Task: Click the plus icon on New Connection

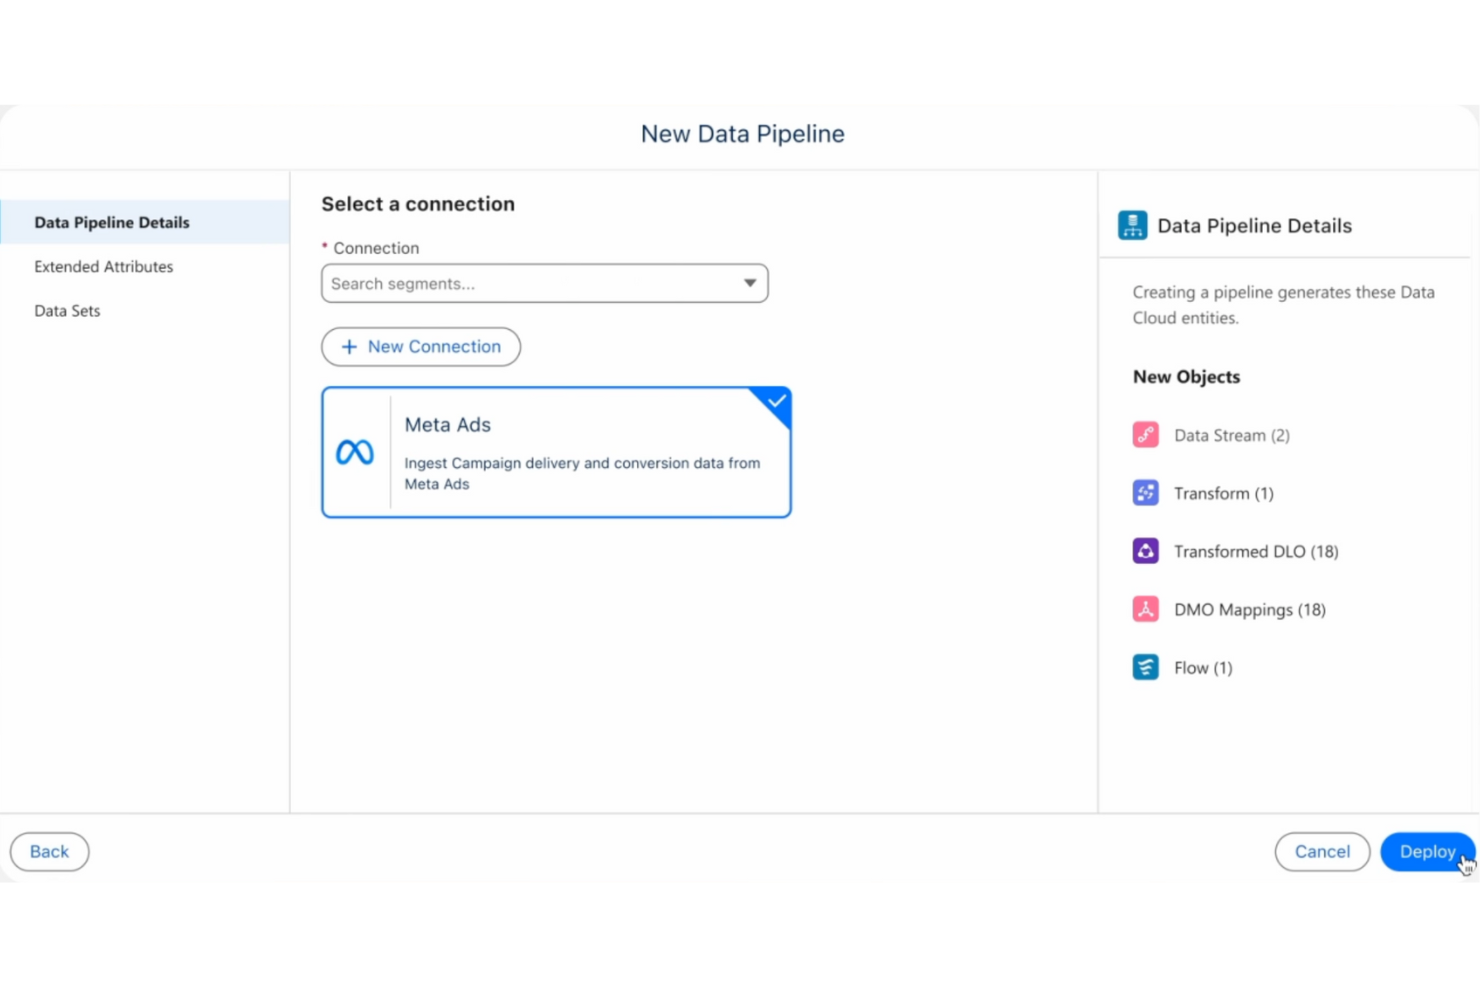Action: point(349,346)
